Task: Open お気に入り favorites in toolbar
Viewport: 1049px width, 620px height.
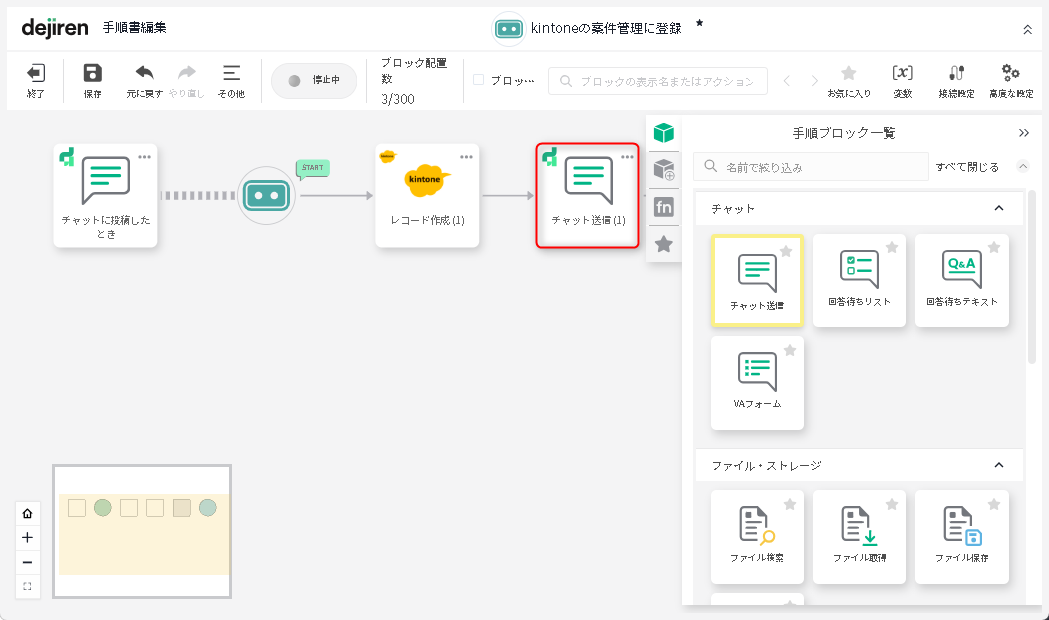Action: pos(849,80)
